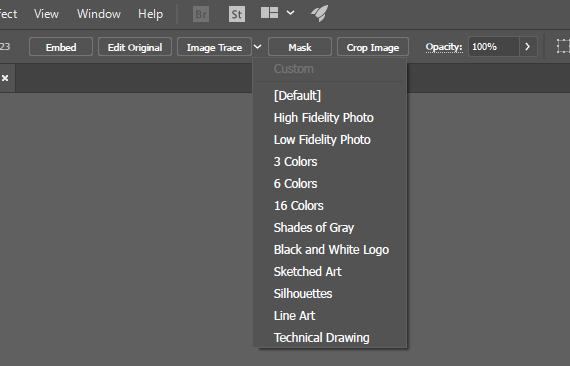Toggle the Image Trace presets dropdown arrow
This screenshot has height=366, width=570.
(257, 47)
